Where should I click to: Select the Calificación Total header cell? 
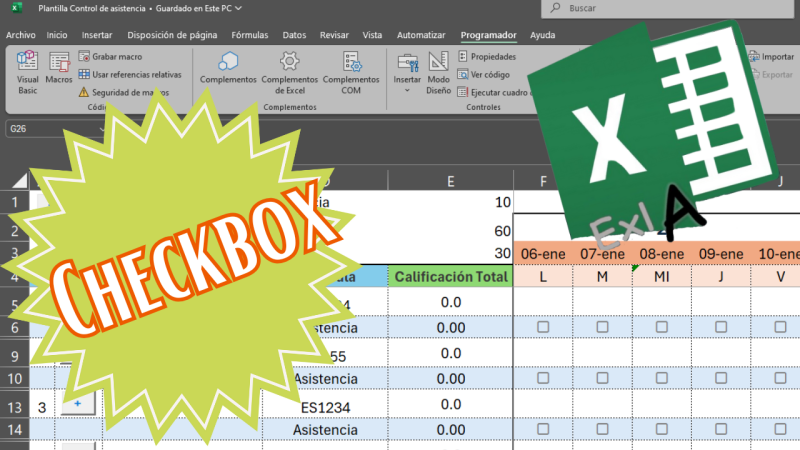click(451, 277)
